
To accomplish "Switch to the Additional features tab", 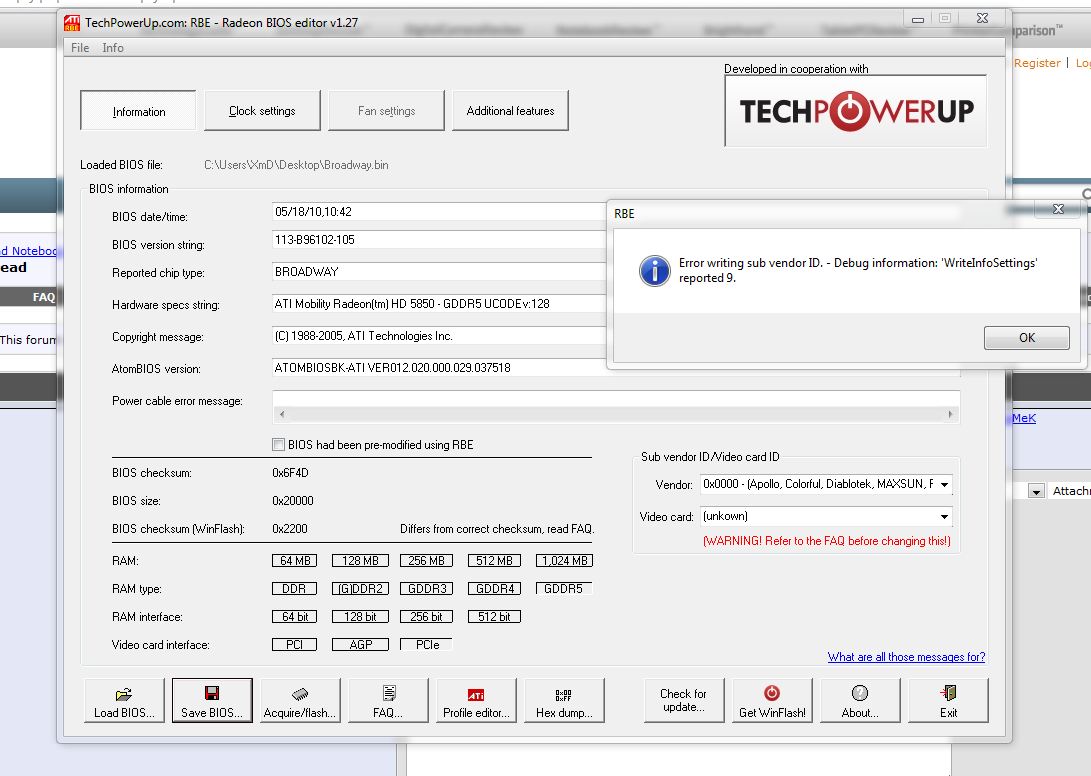I will tap(510, 111).
